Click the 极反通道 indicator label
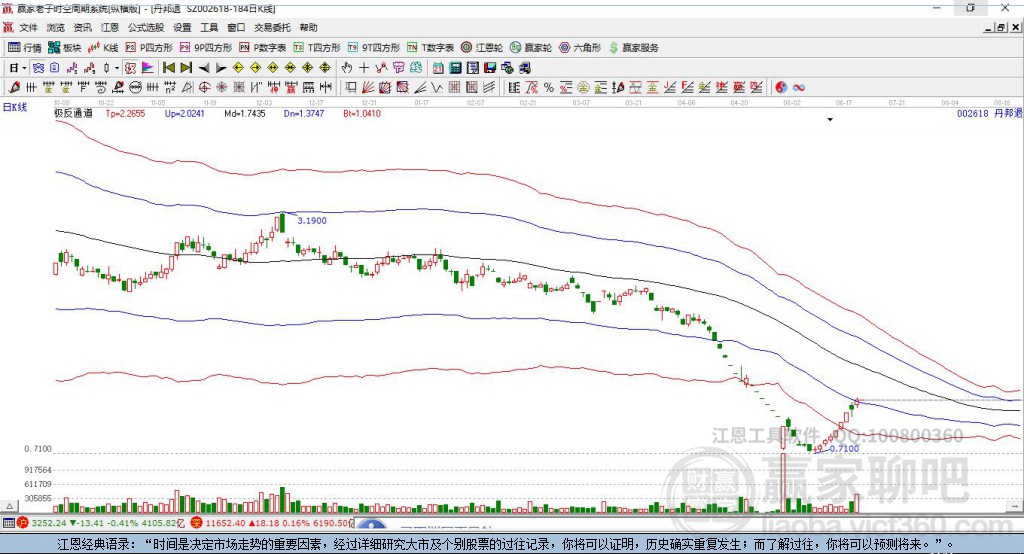The image size is (1024, 554). tap(73, 113)
